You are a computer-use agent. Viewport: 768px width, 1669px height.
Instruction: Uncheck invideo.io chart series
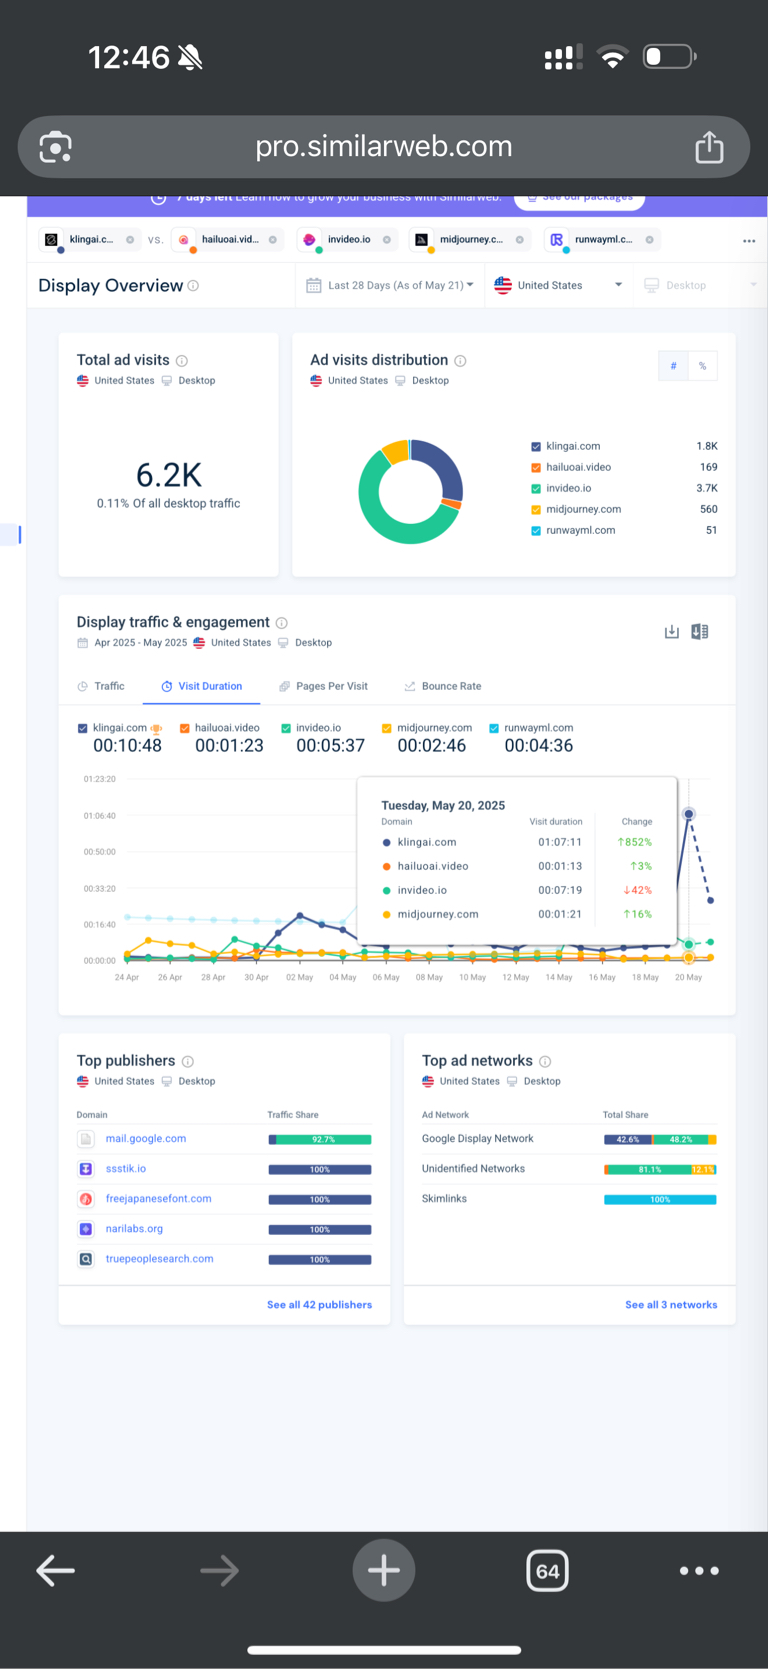[286, 728]
